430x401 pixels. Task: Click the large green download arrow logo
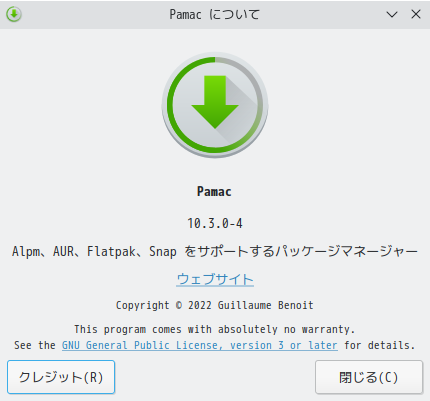pos(215,105)
